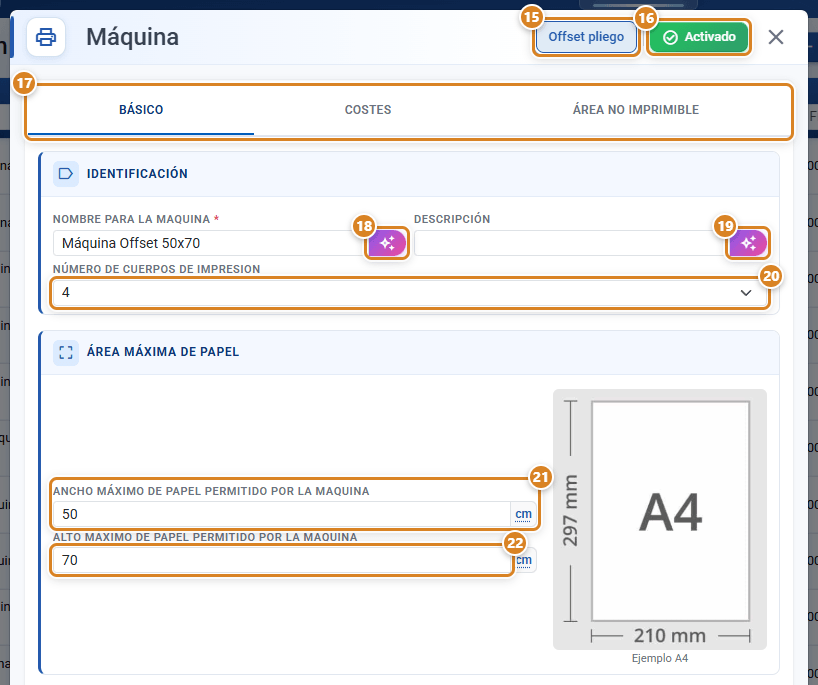Image resolution: width=818 pixels, height=685 pixels.
Task: Open the Costes tab
Action: point(368,110)
